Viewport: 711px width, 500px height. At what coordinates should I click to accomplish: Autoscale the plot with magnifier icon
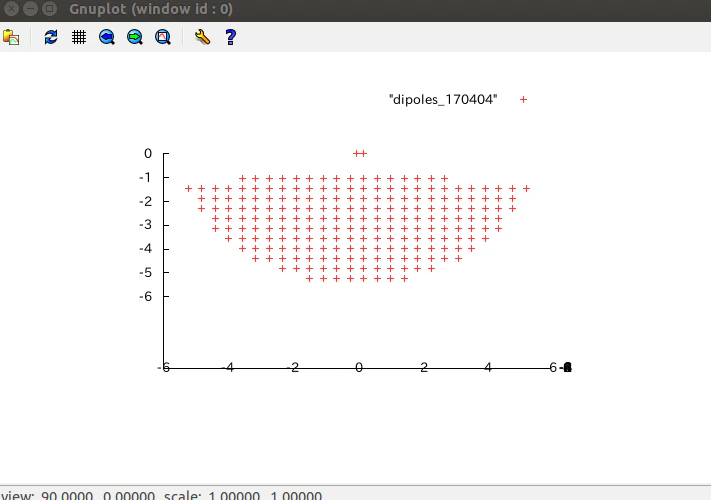(x=163, y=37)
